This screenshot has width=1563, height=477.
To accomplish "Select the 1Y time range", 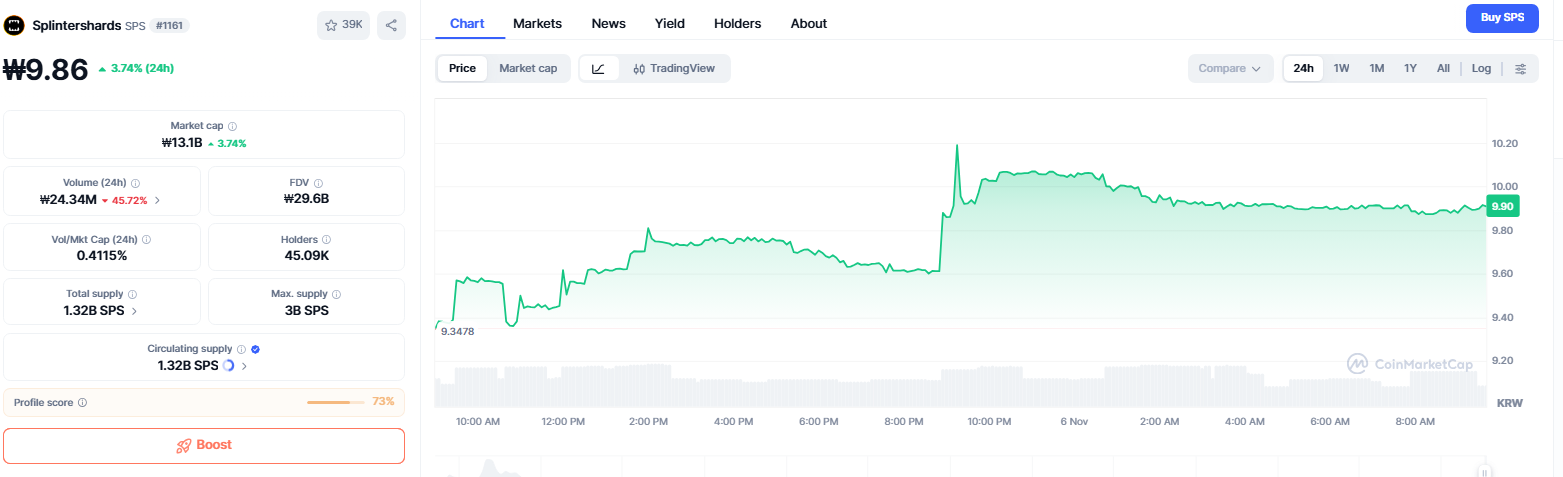I will pyautogui.click(x=1410, y=68).
